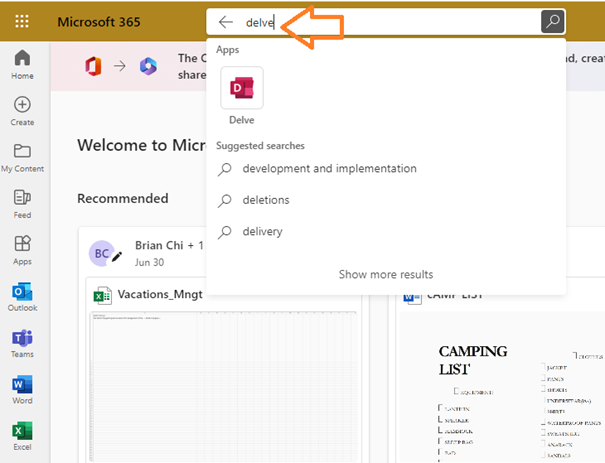The height and width of the screenshot is (463, 605).
Task: Open My Content folder icon
Action: (x=22, y=158)
